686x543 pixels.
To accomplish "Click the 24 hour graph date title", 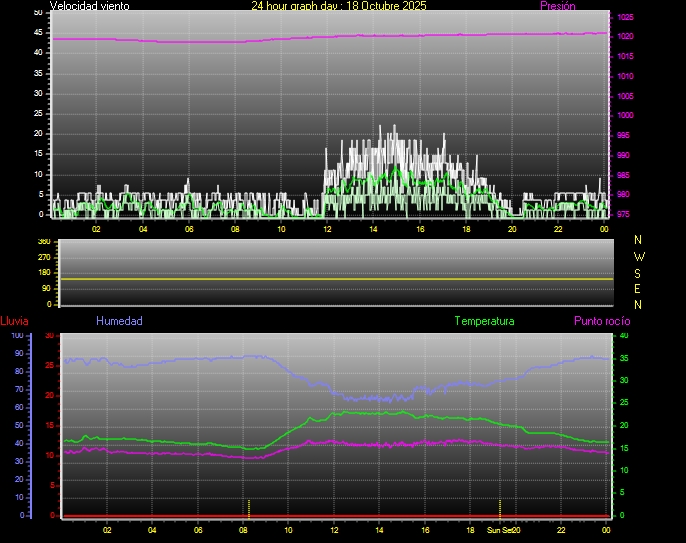I will pos(339,6).
